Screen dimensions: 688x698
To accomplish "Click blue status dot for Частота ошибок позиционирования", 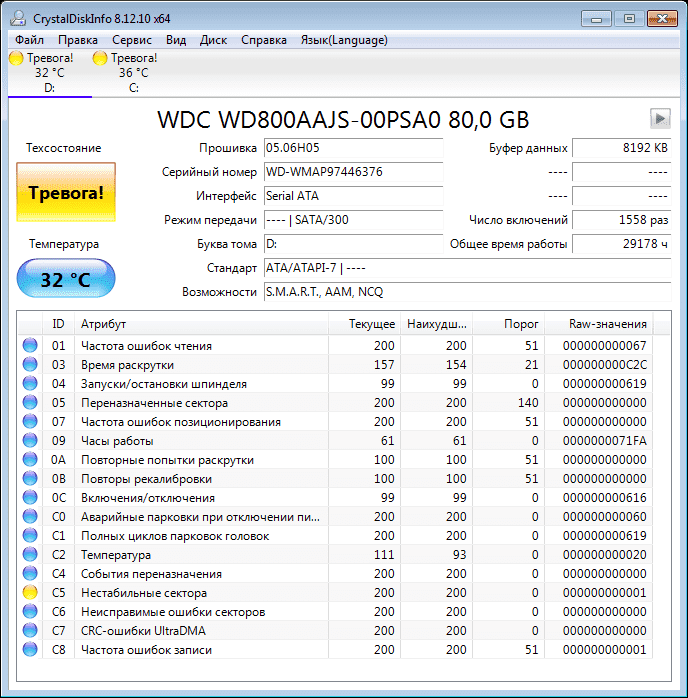I will click(30, 421).
